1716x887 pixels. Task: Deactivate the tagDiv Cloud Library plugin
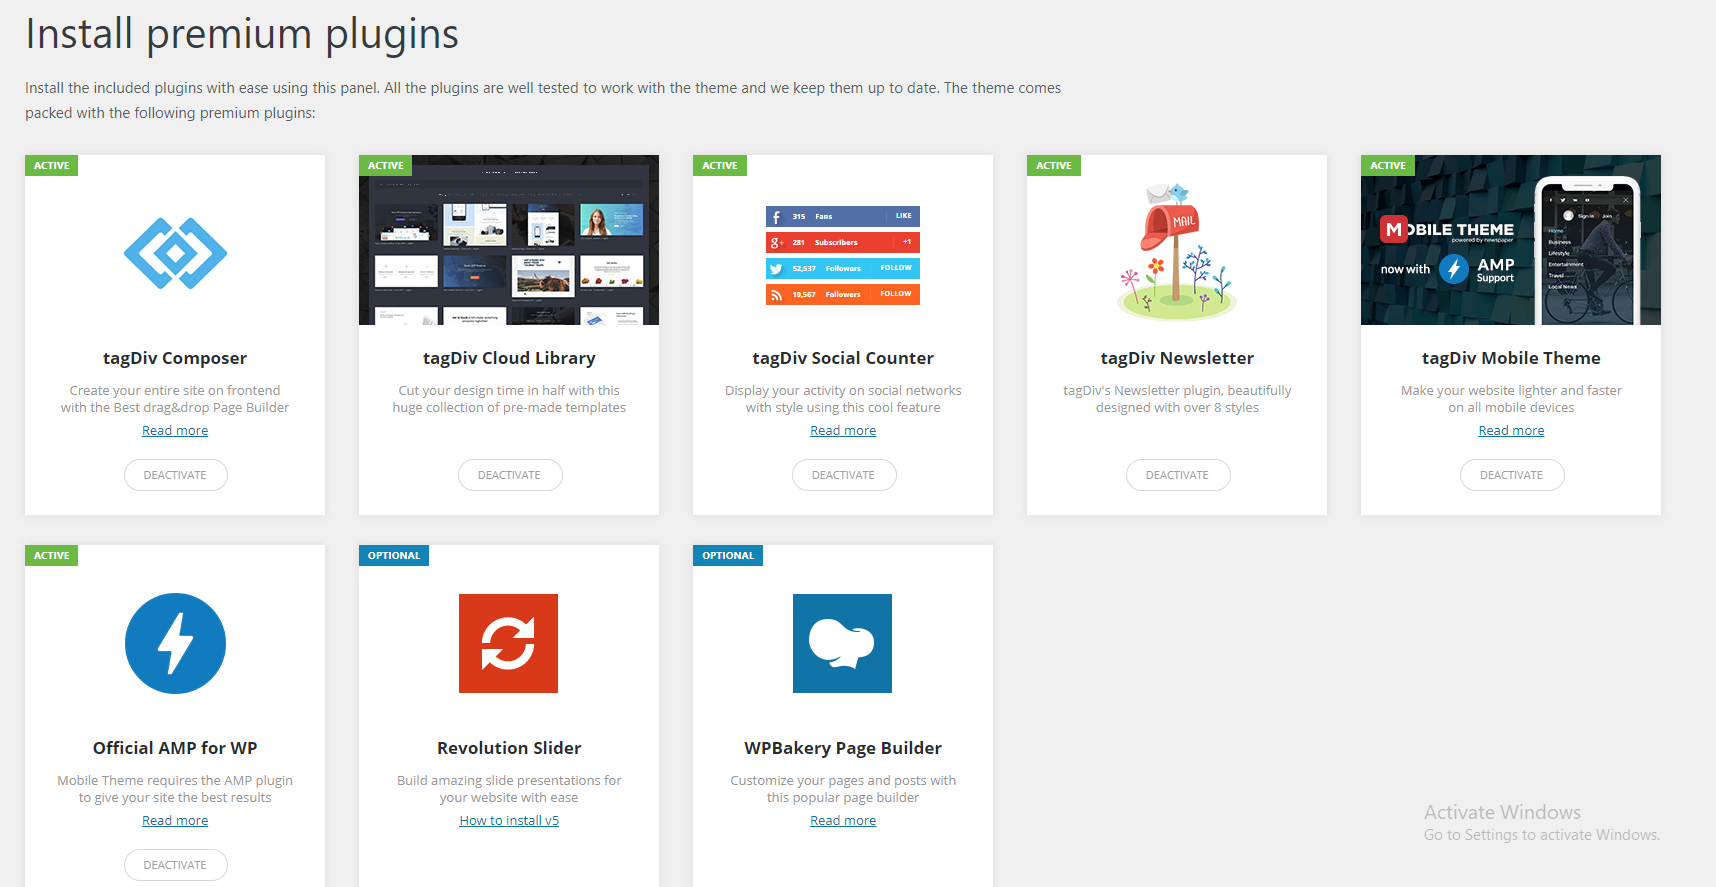coord(509,475)
